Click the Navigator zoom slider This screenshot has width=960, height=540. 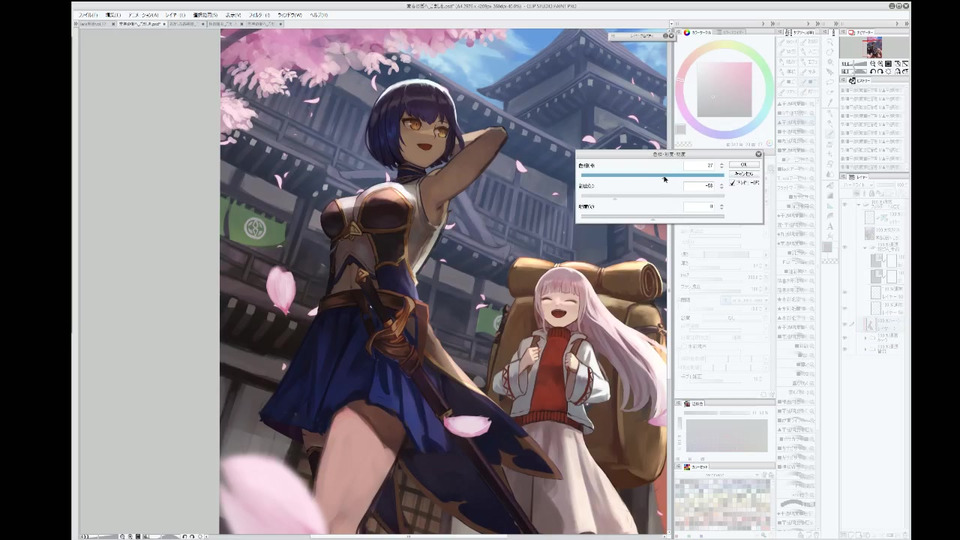[860, 64]
